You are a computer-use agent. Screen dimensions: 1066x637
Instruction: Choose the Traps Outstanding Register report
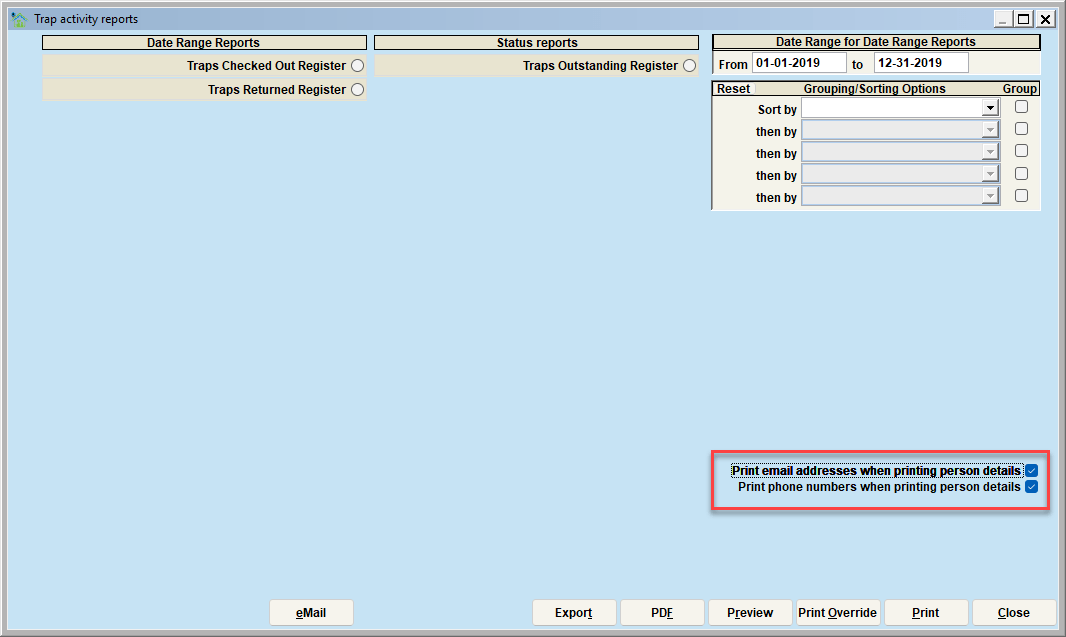coord(689,65)
